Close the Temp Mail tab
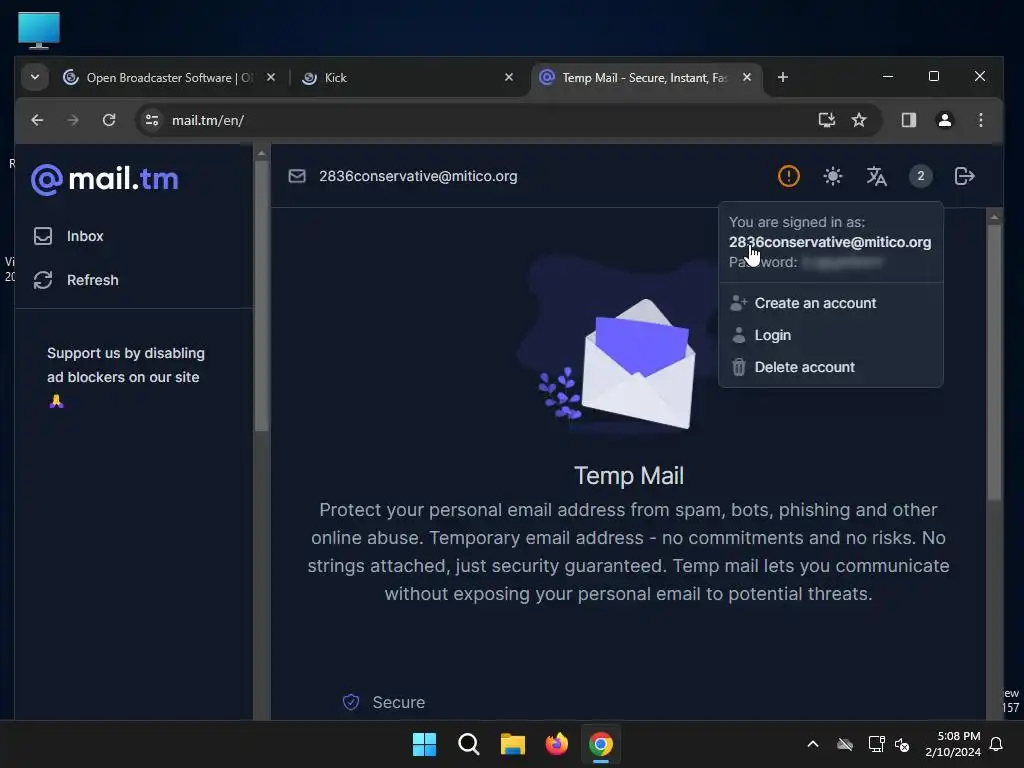 (x=747, y=78)
